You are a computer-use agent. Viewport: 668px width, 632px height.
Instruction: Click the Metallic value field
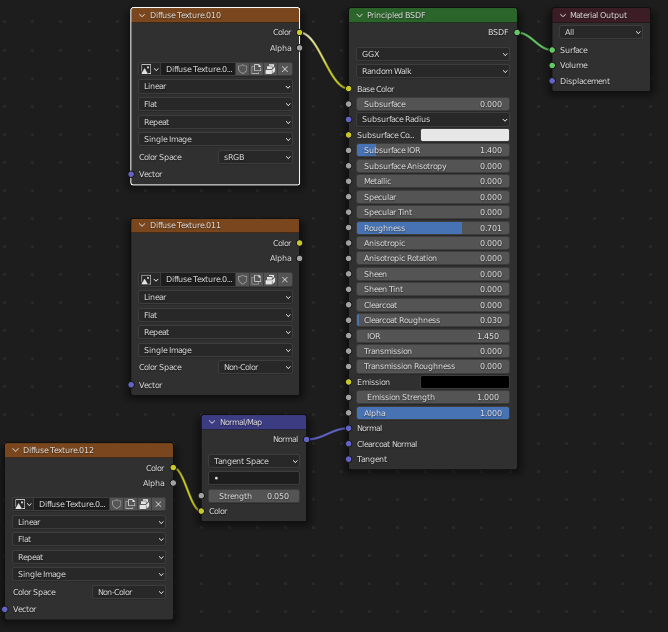(x=433, y=181)
